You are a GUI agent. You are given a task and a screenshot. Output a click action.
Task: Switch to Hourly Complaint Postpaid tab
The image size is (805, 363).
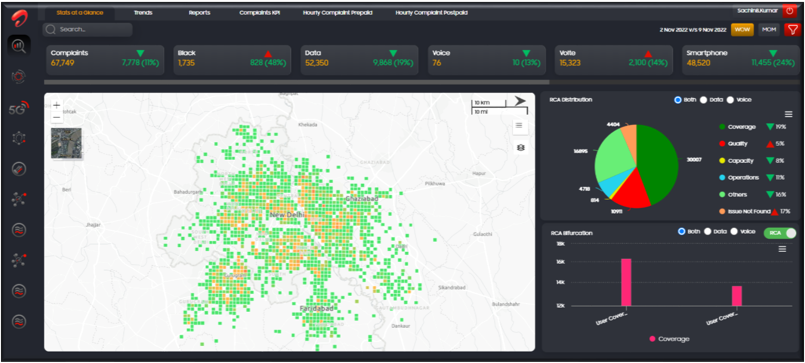[x=431, y=12]
